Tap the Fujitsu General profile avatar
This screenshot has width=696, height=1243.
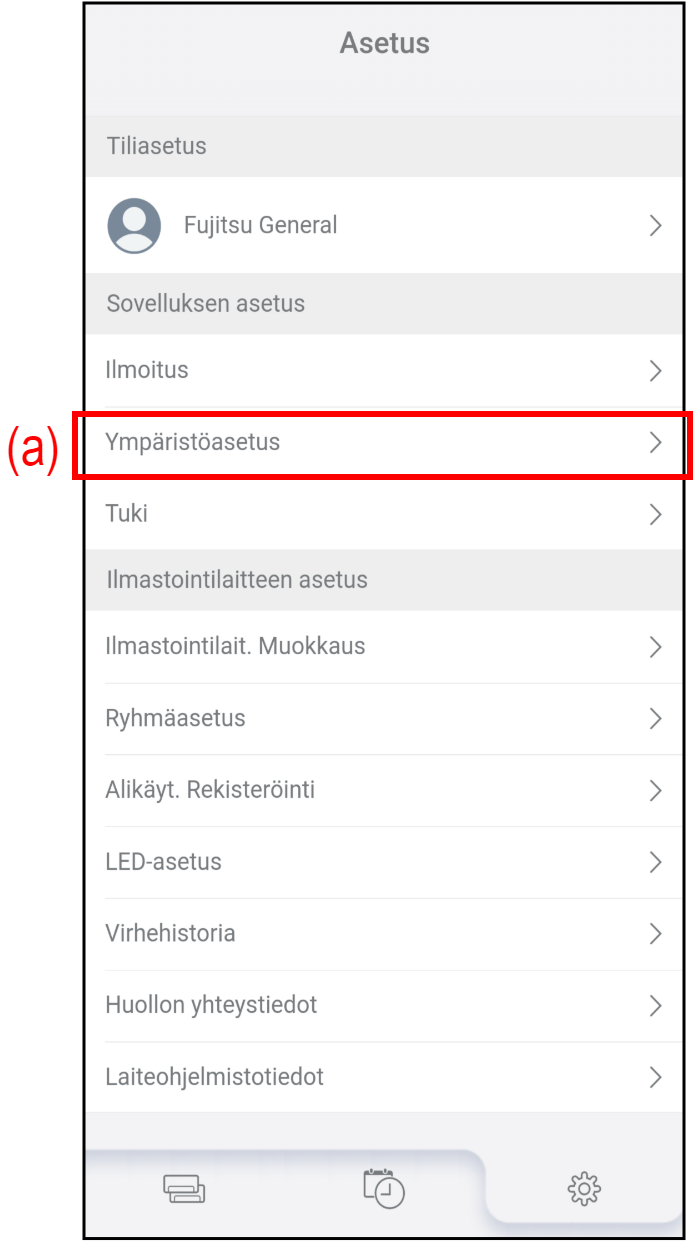point(134,225)
